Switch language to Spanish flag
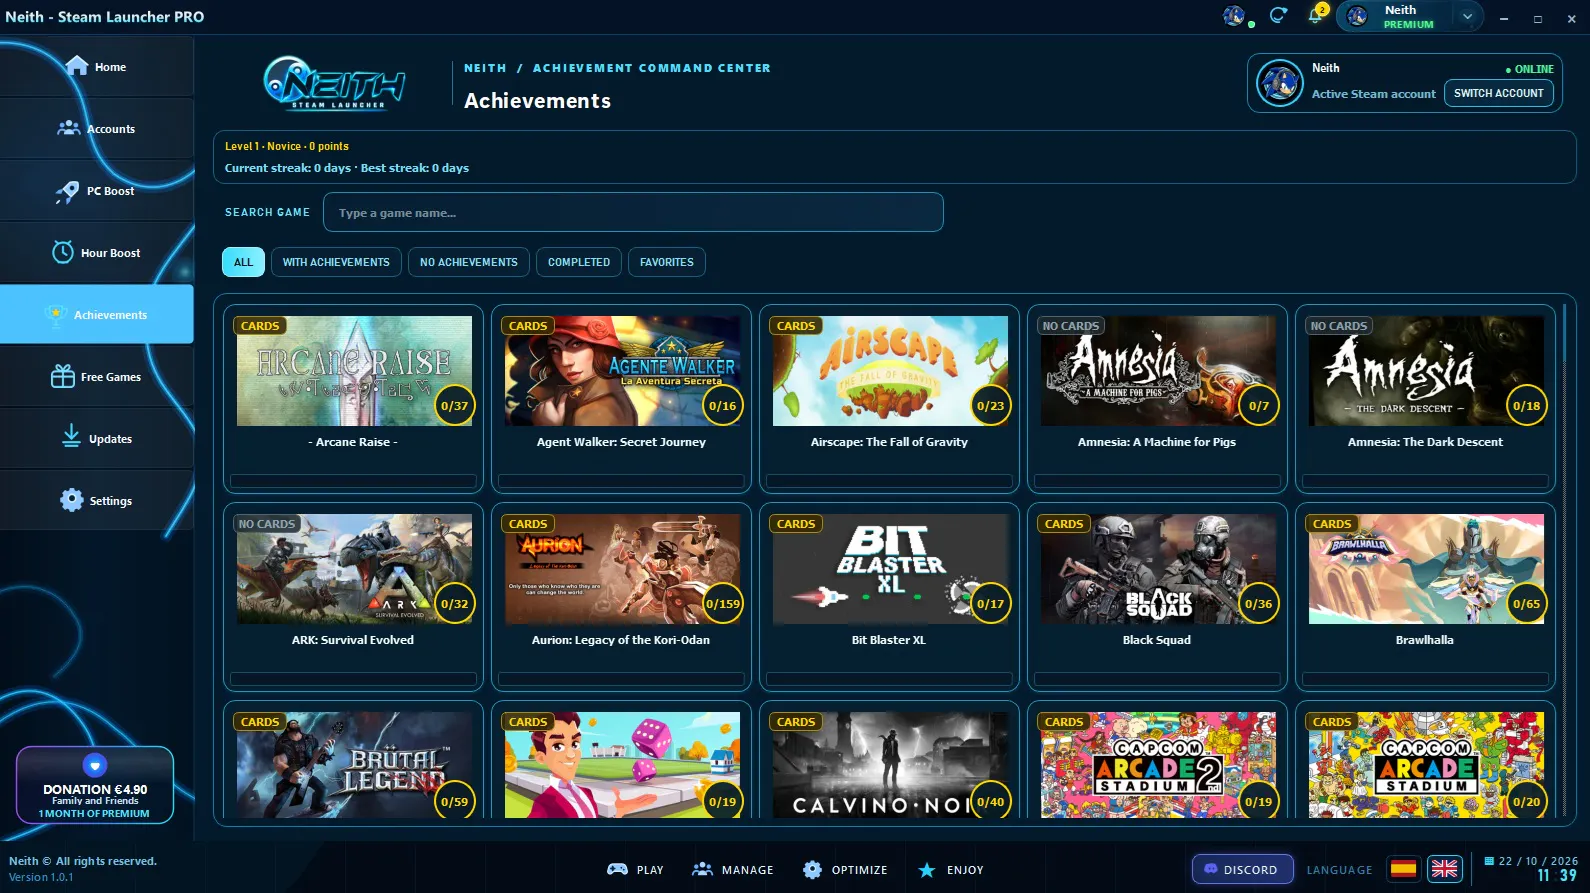This screenshot has width=1590, height=893. point(1403,869)
